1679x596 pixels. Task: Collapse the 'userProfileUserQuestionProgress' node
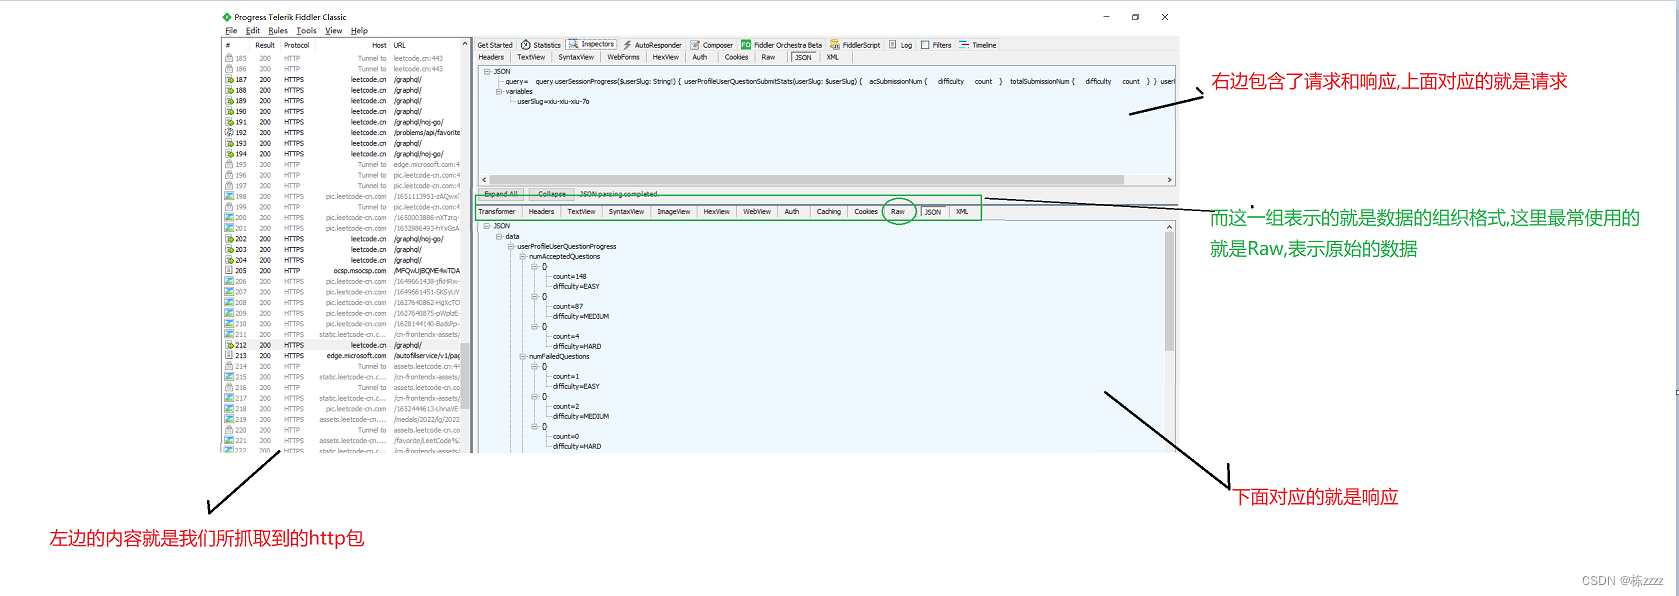point(510,247)
